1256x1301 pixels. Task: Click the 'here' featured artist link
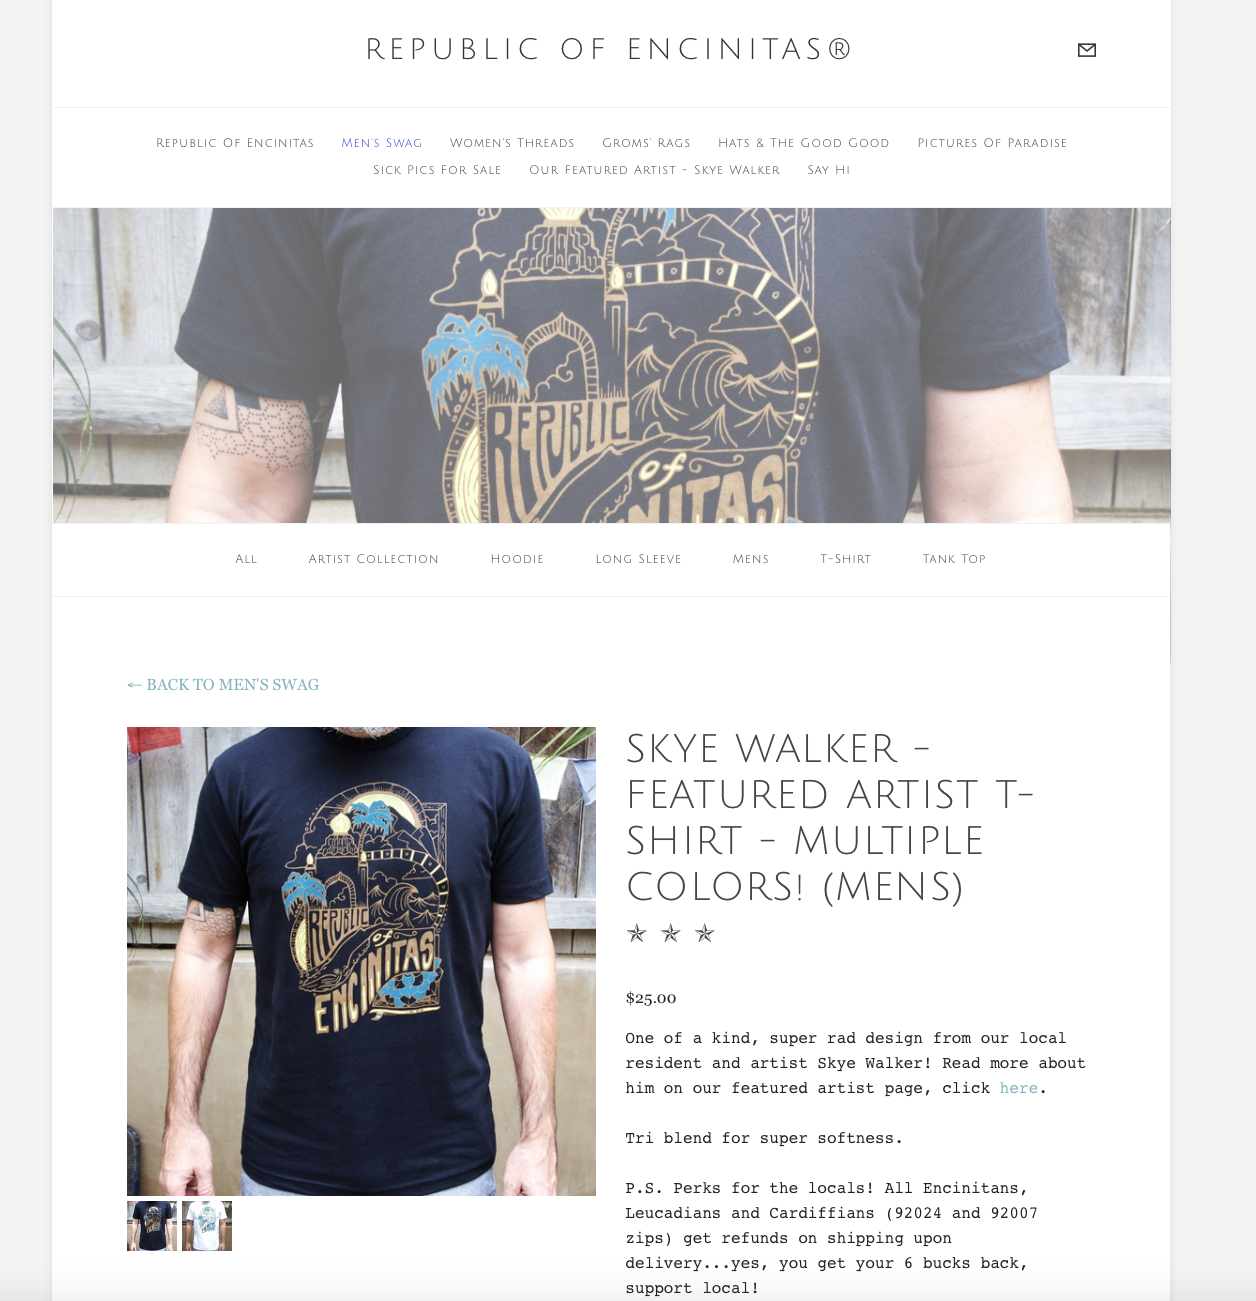[1019, 1088]
